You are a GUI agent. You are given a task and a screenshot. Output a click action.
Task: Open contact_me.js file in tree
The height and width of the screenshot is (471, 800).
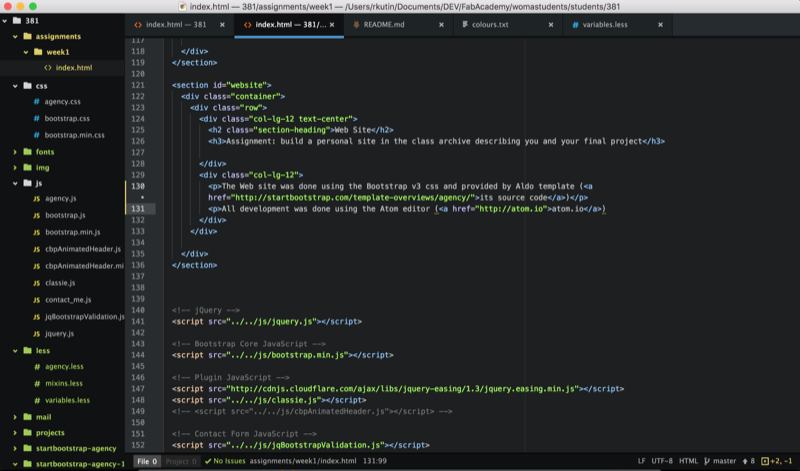click(68, 300)
